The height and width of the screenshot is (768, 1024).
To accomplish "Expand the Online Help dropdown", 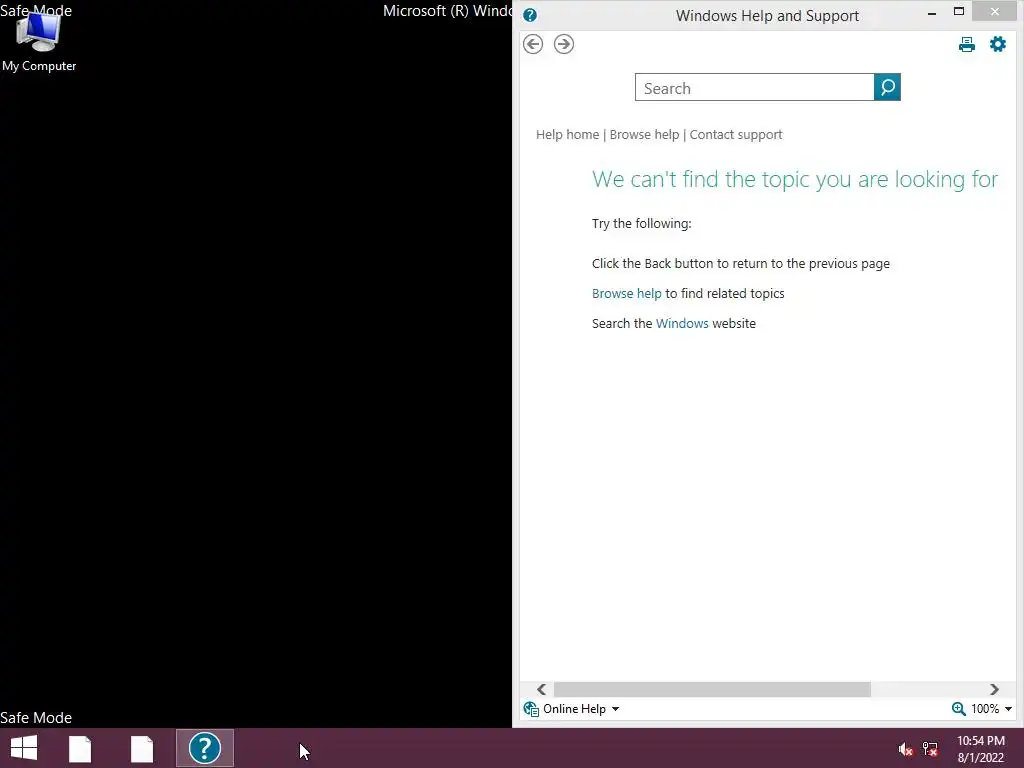I will click(571, 709).
